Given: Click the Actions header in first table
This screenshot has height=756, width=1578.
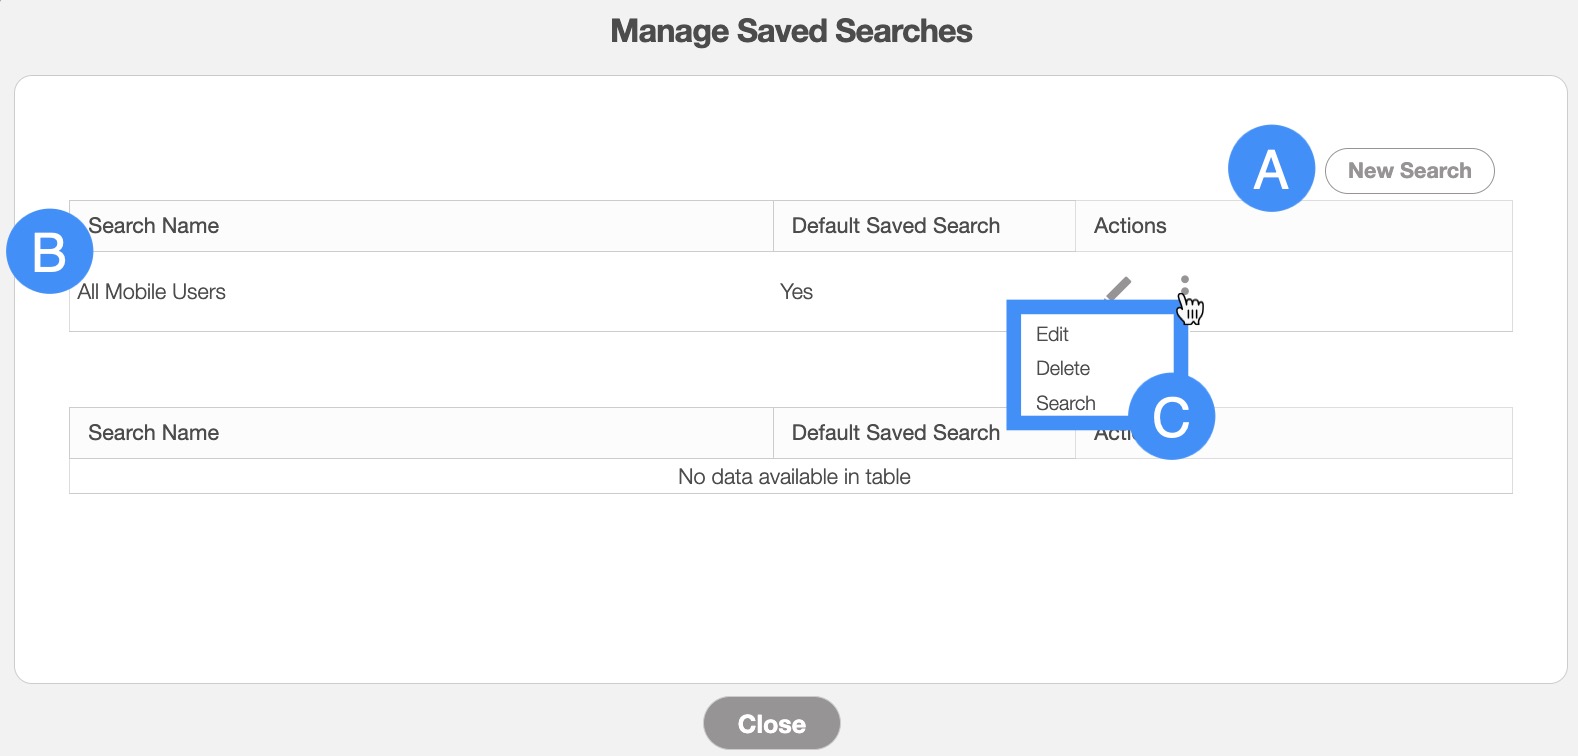Looking at the screenshot, I should 1130,226.
